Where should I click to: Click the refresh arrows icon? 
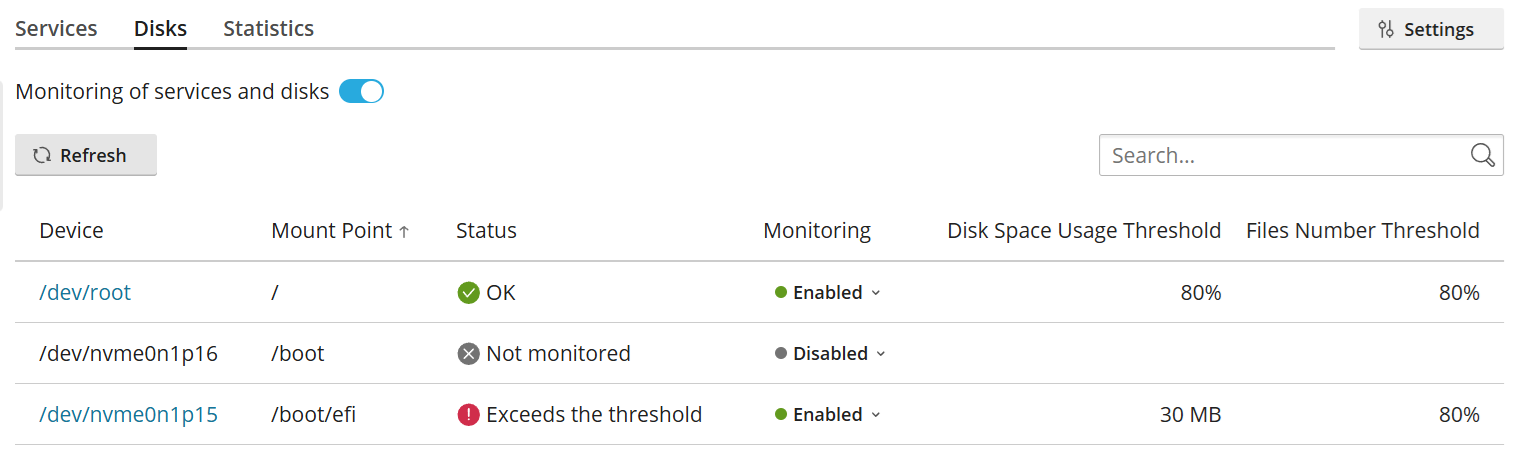[x=42, y=155]
